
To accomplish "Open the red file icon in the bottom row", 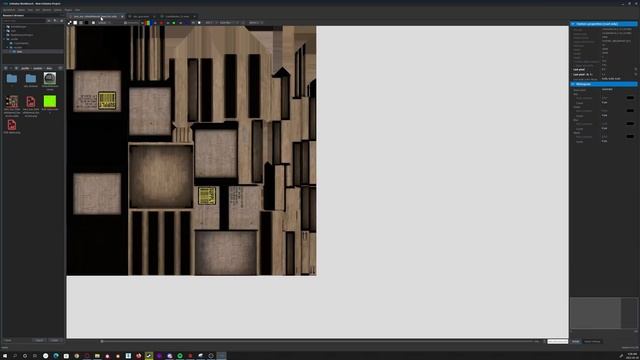I will (12, 124).
